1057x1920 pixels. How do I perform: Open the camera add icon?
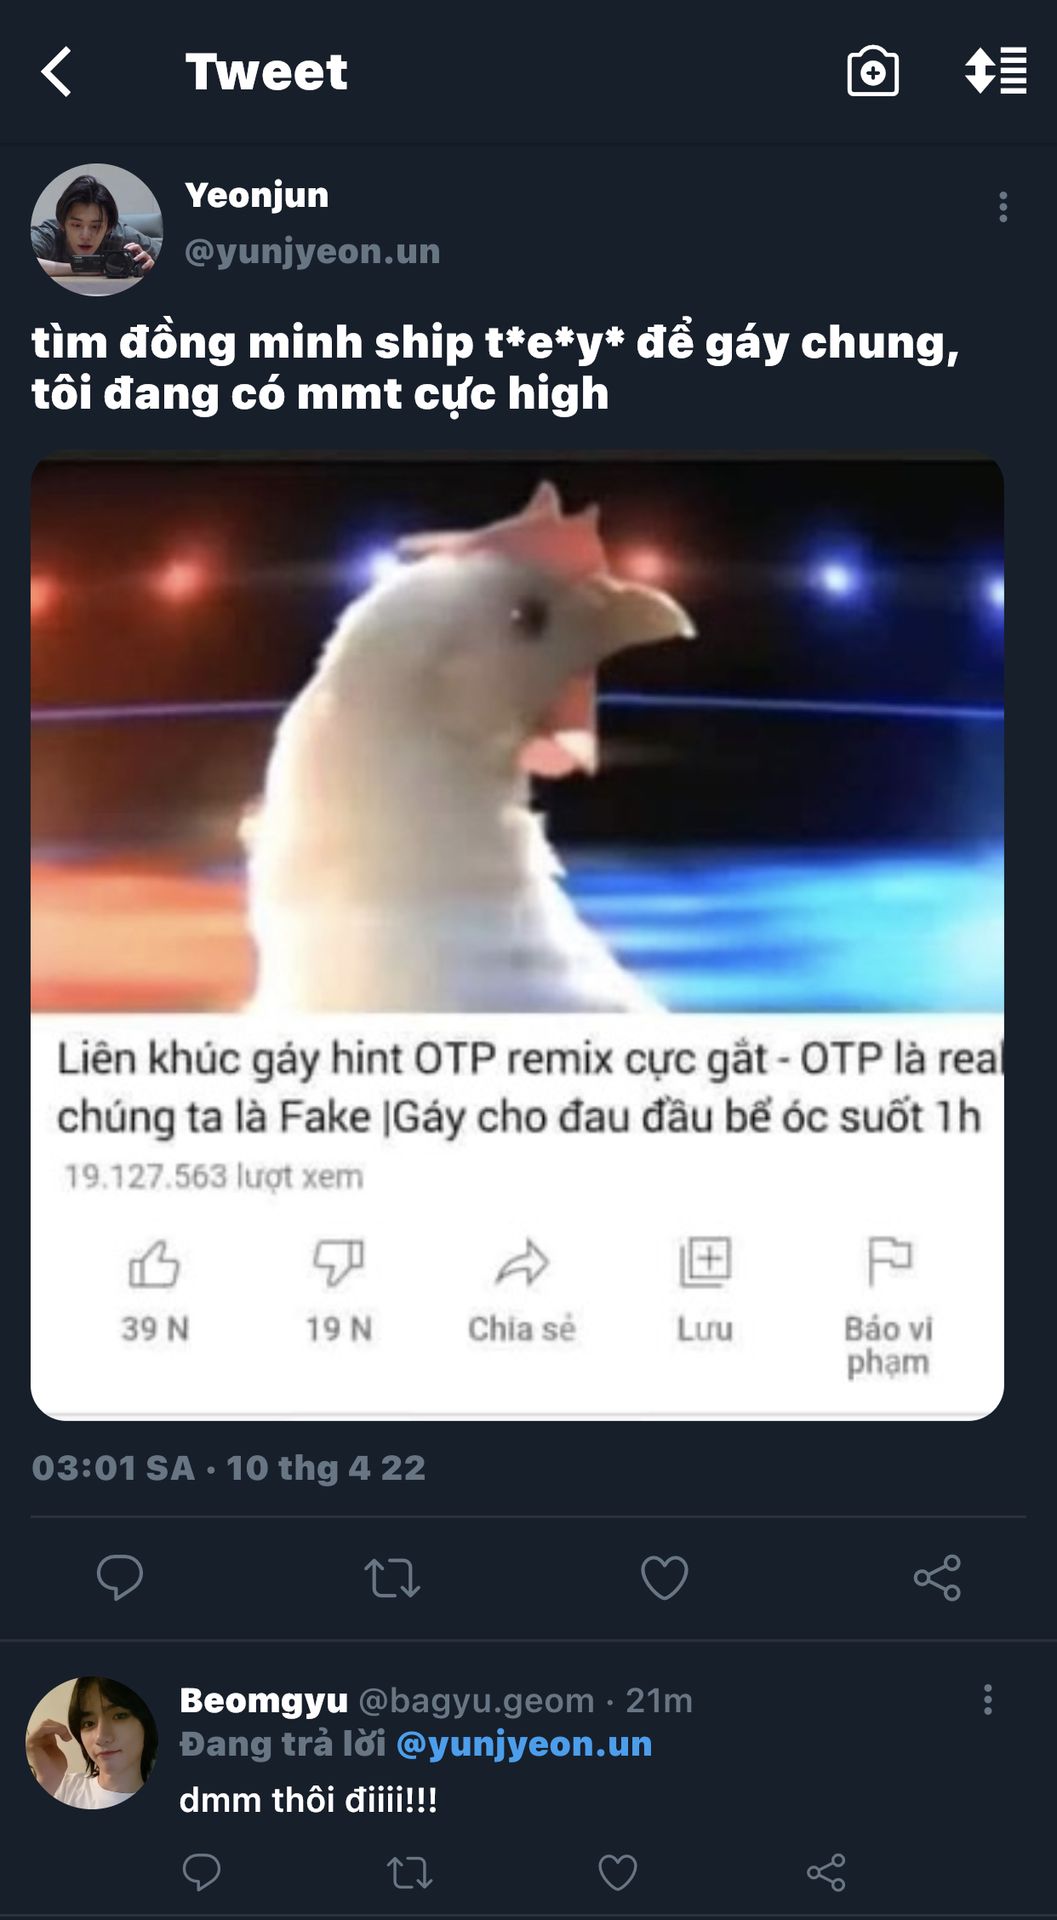point(872,72)
